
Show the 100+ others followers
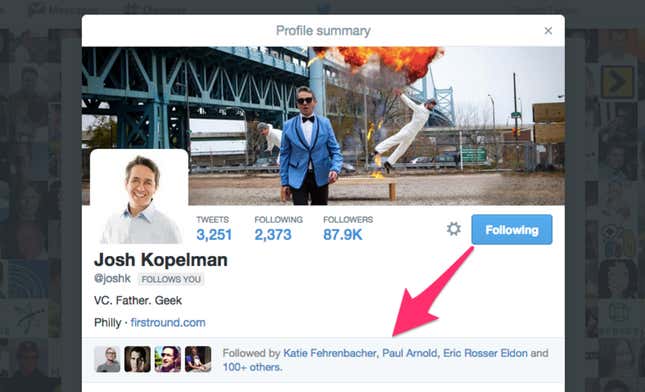click(252, 367)
